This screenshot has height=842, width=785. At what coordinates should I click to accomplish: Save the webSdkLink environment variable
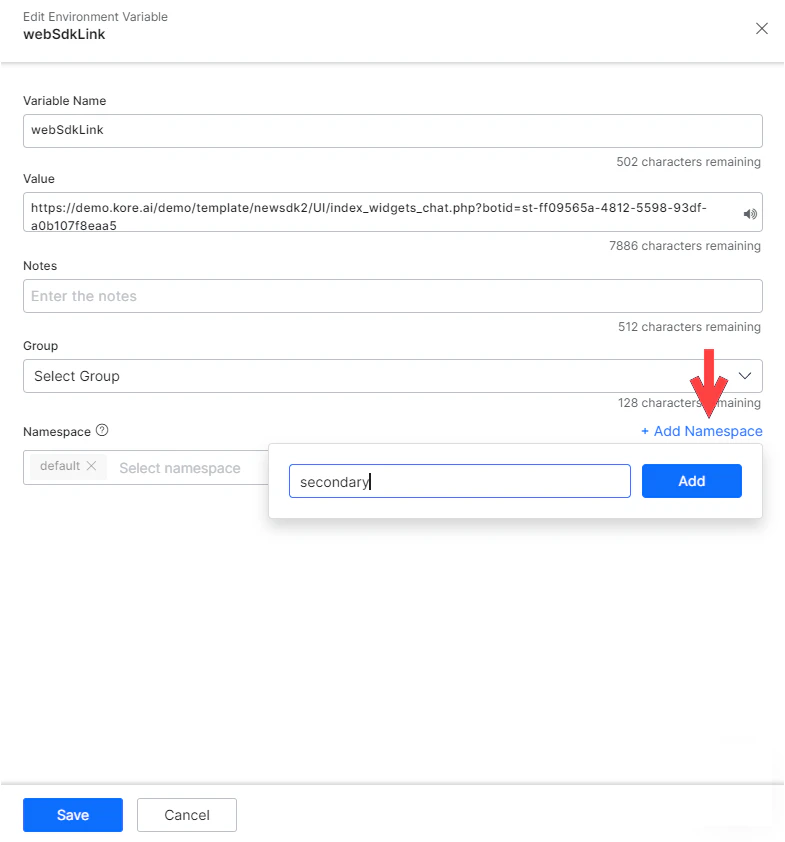pyautogui.click(x=72, y=814)
